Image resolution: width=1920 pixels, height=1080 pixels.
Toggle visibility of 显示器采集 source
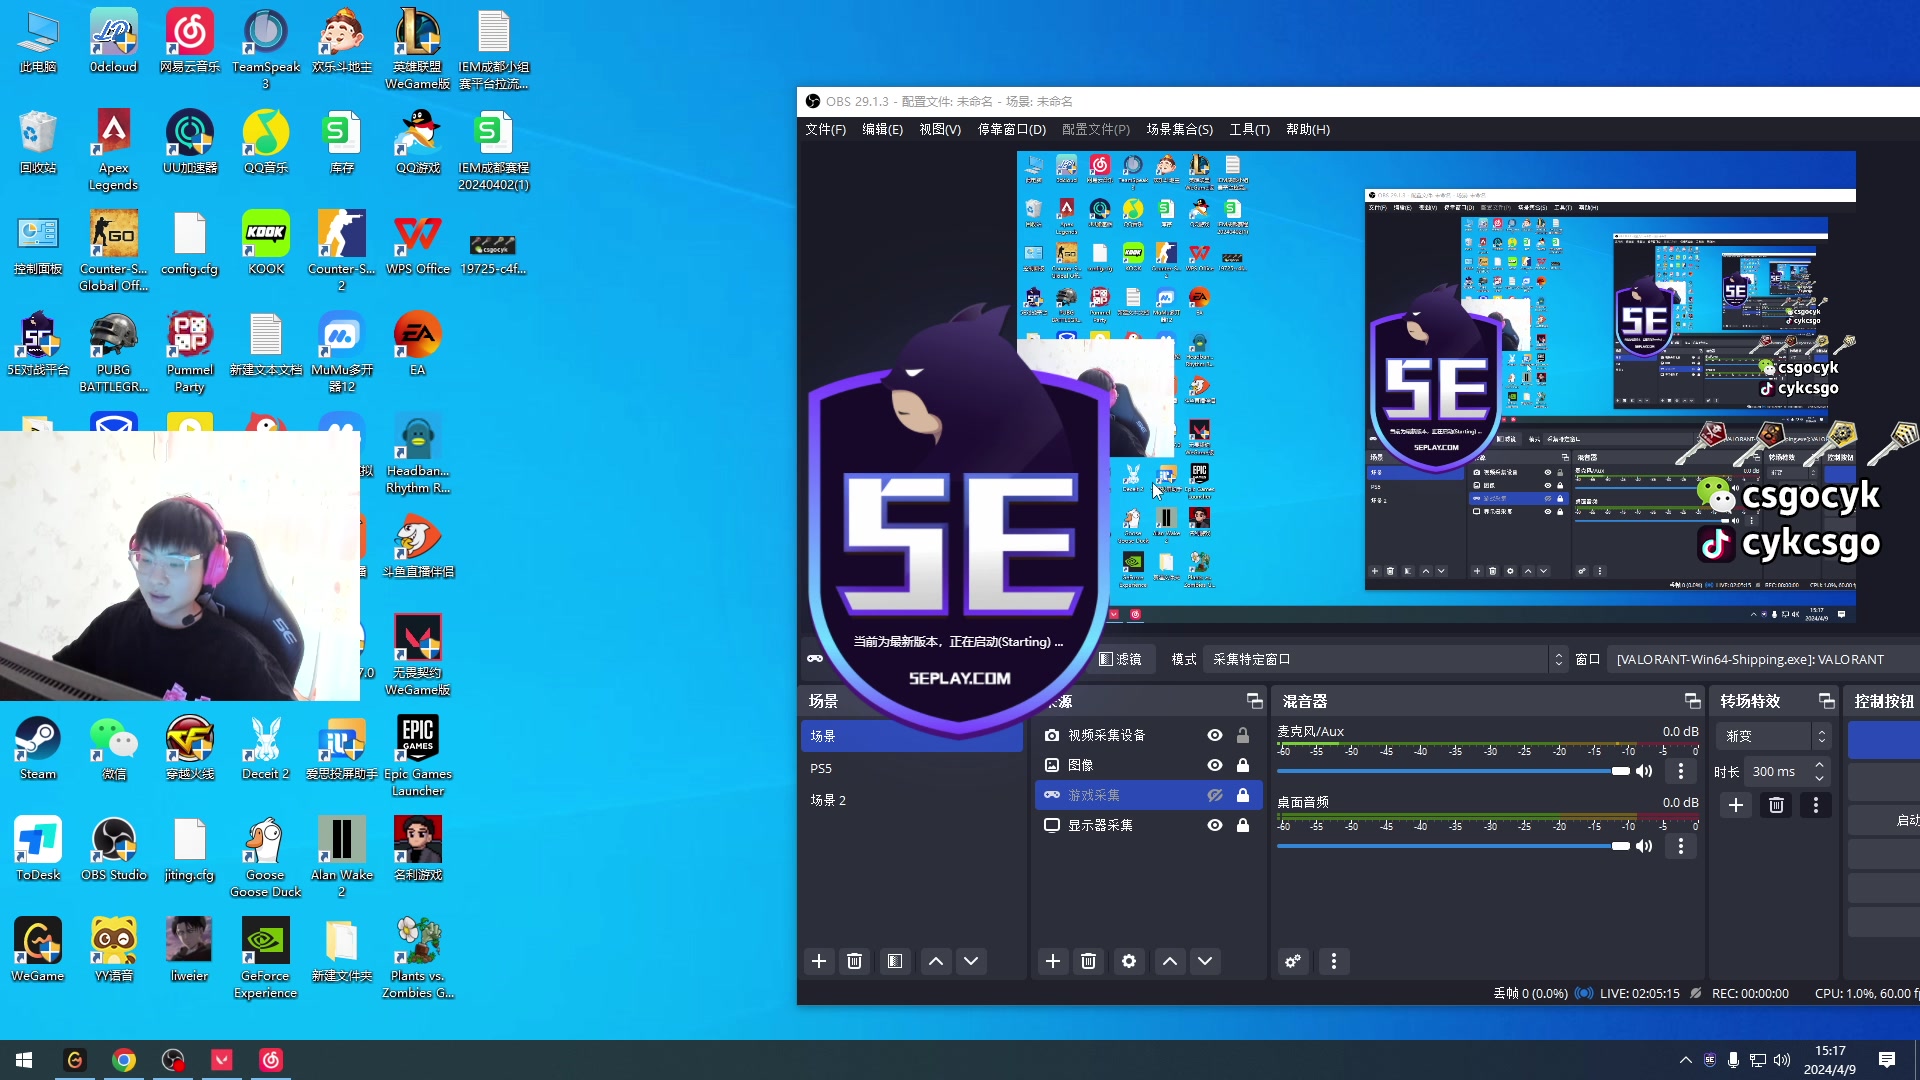tap(1215, 825)
